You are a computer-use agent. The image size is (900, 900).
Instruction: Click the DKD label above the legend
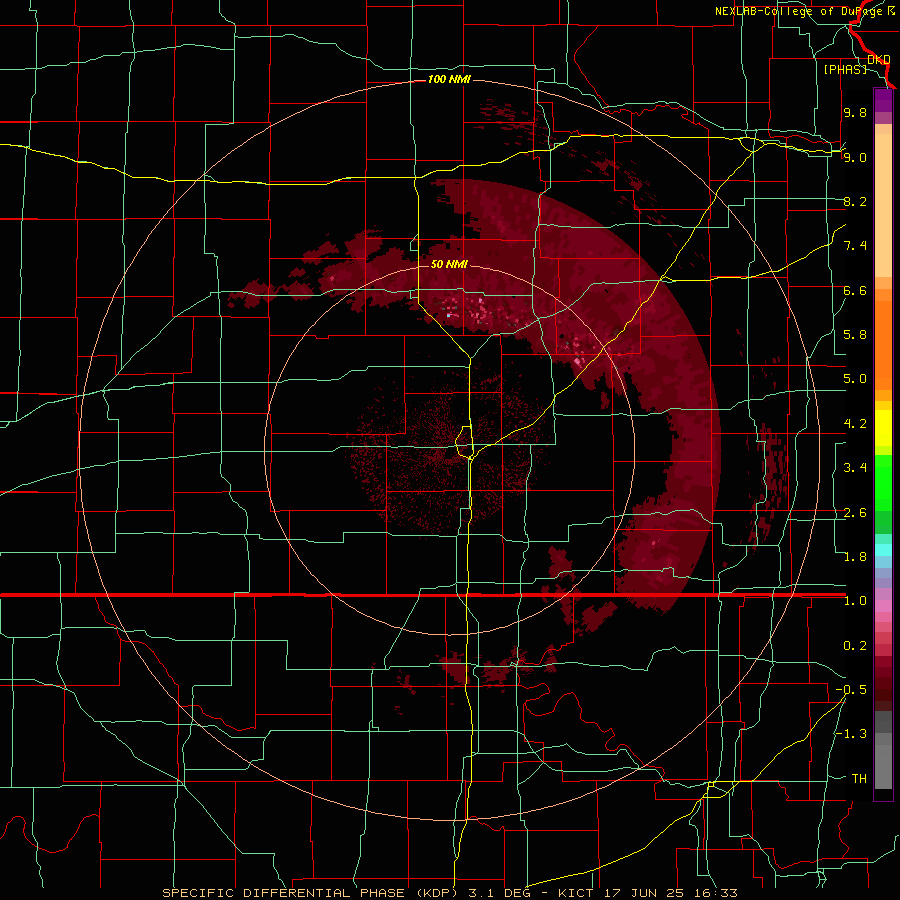[x=879, y=60]
